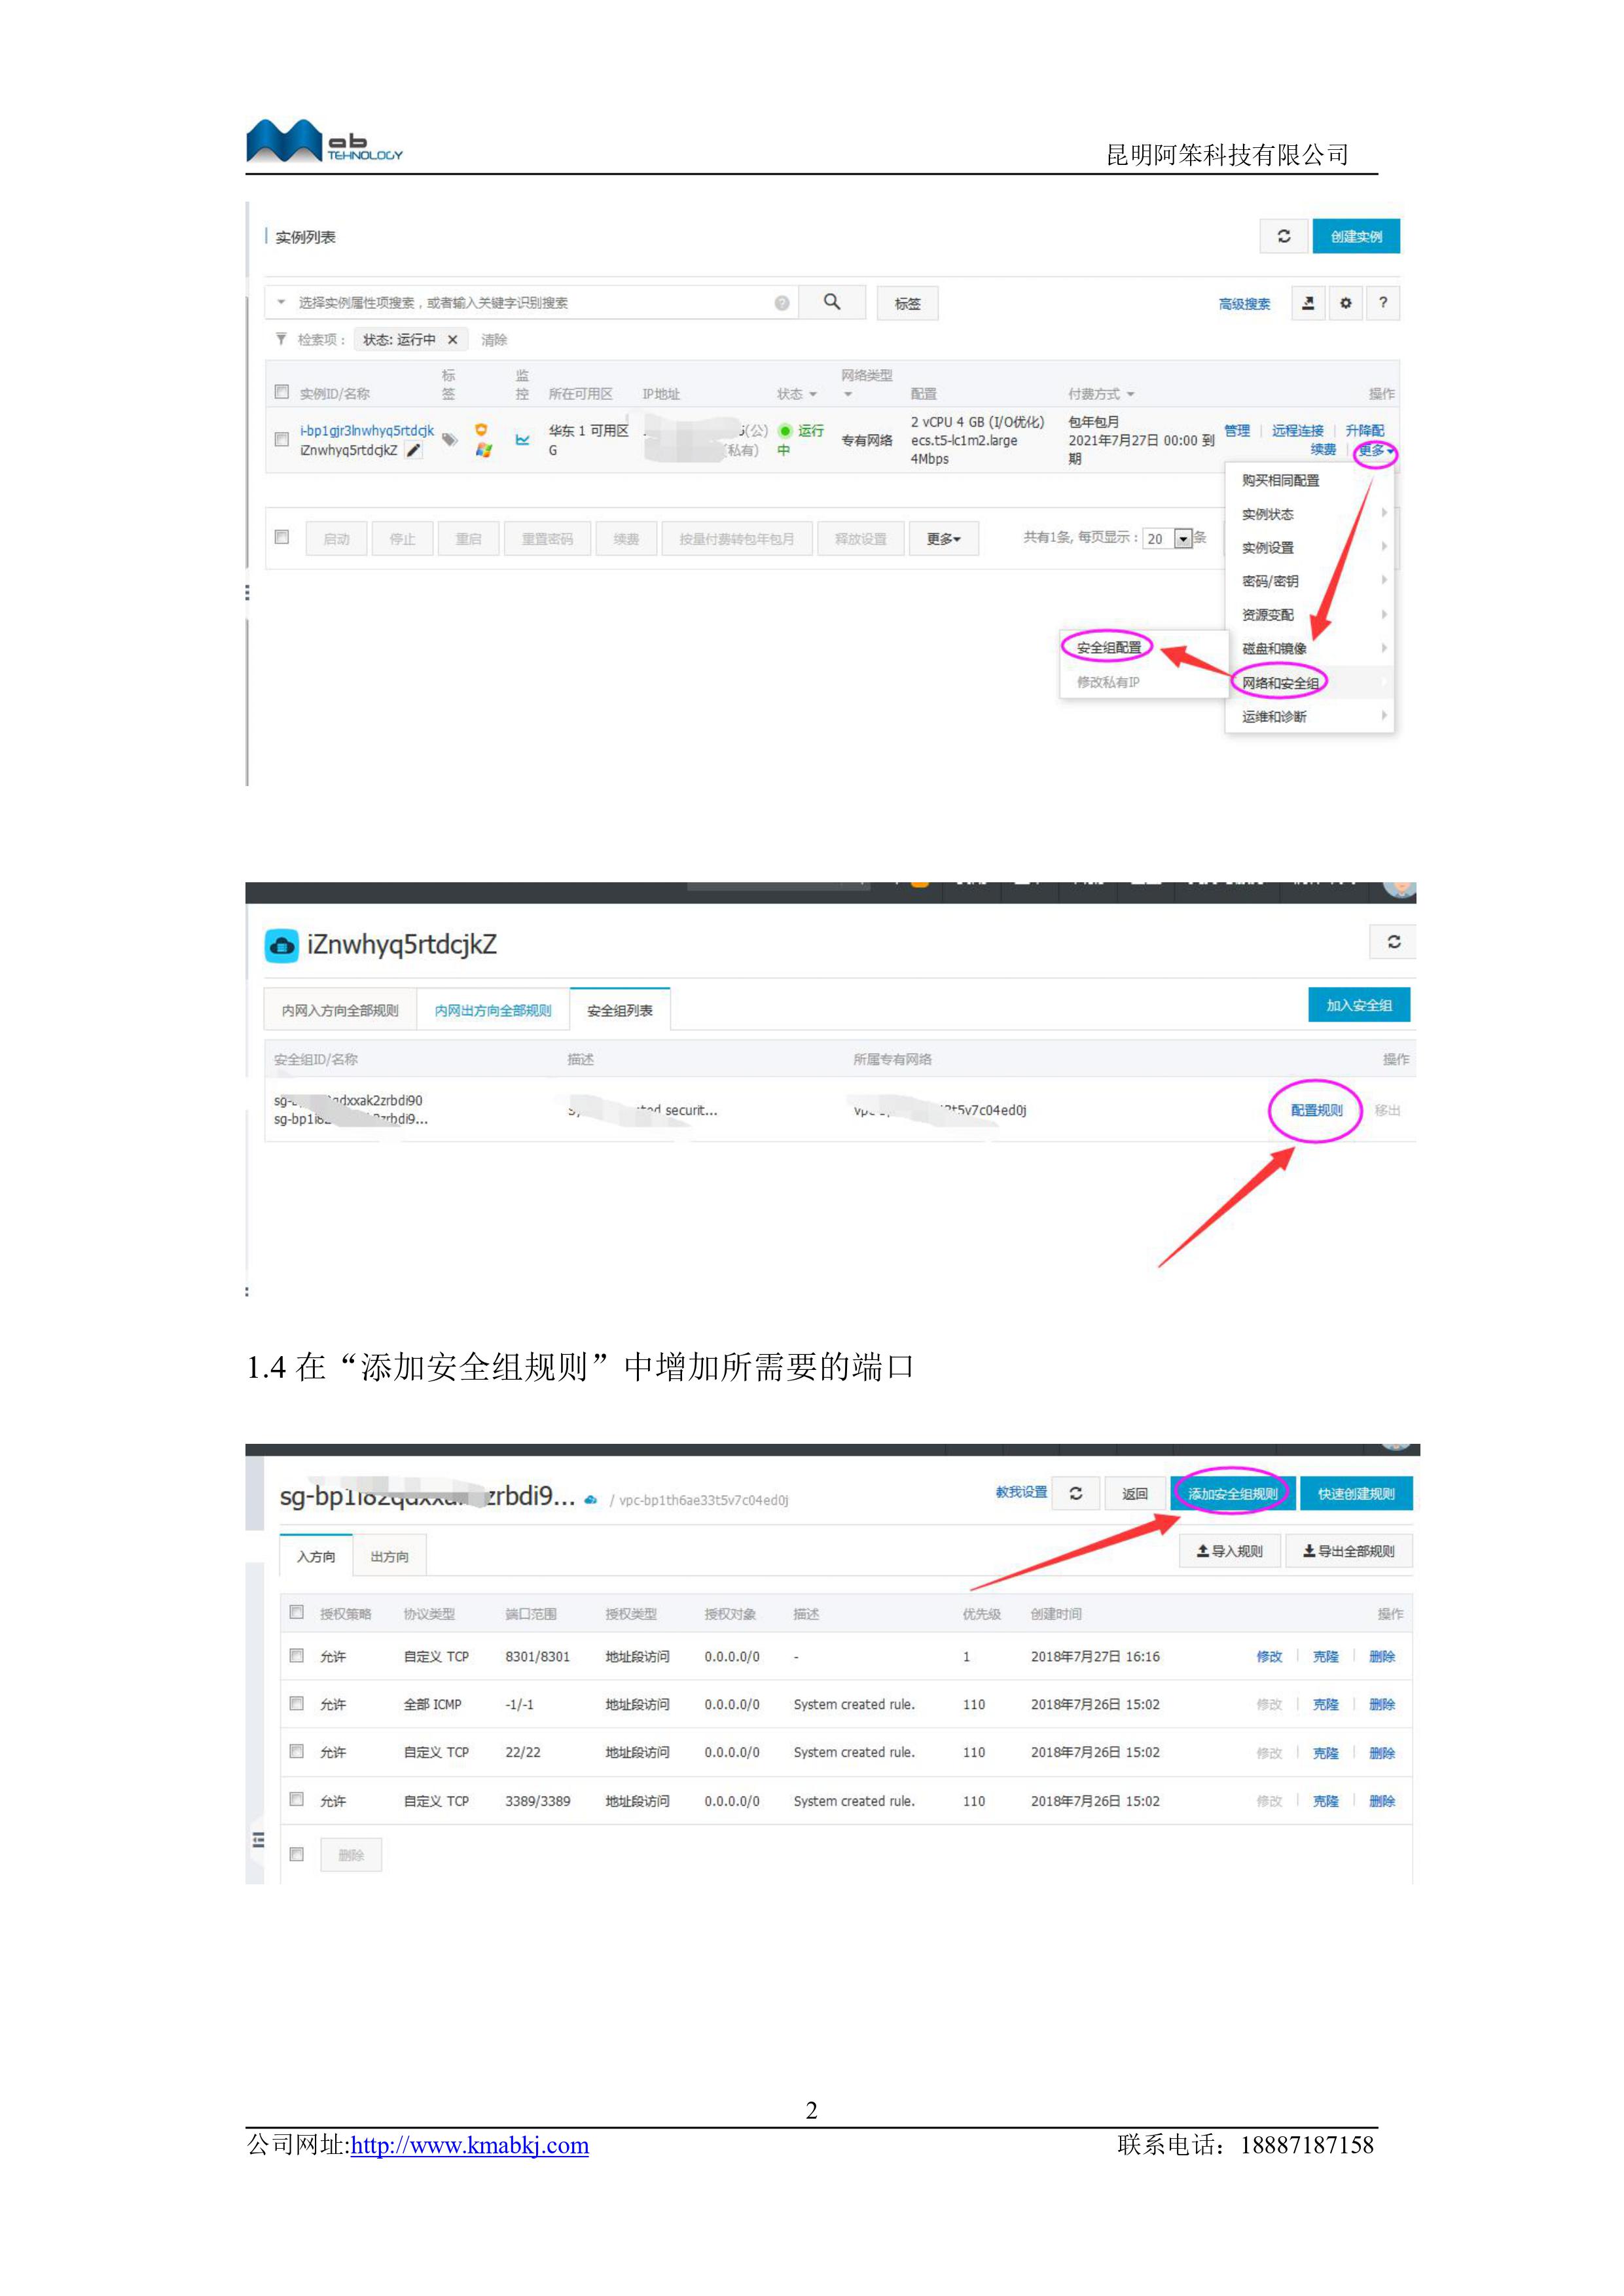Refresh the security group rules list
Image resolution: width=1624 pixels, height=2296 pixels.
(1076, 1494)
